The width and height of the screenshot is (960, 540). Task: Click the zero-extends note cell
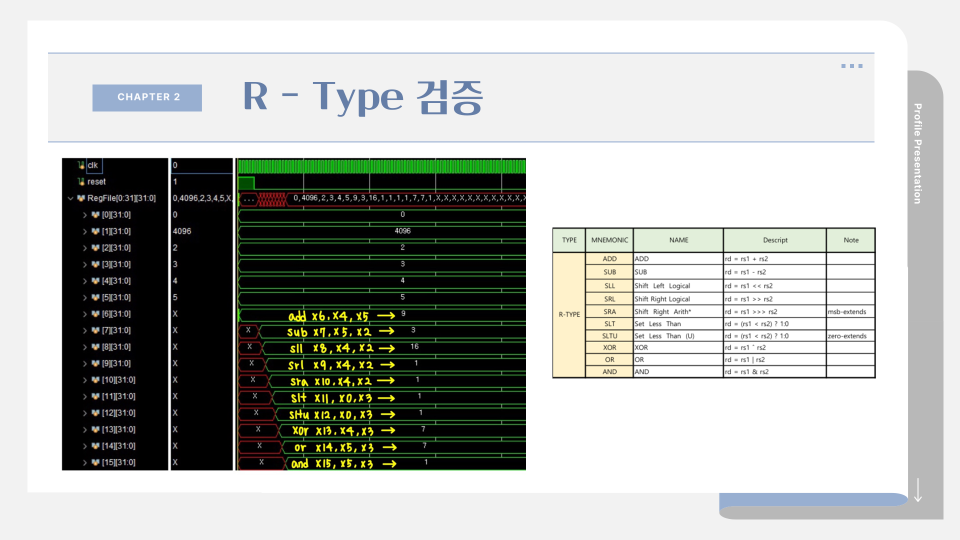click(851, 336)
